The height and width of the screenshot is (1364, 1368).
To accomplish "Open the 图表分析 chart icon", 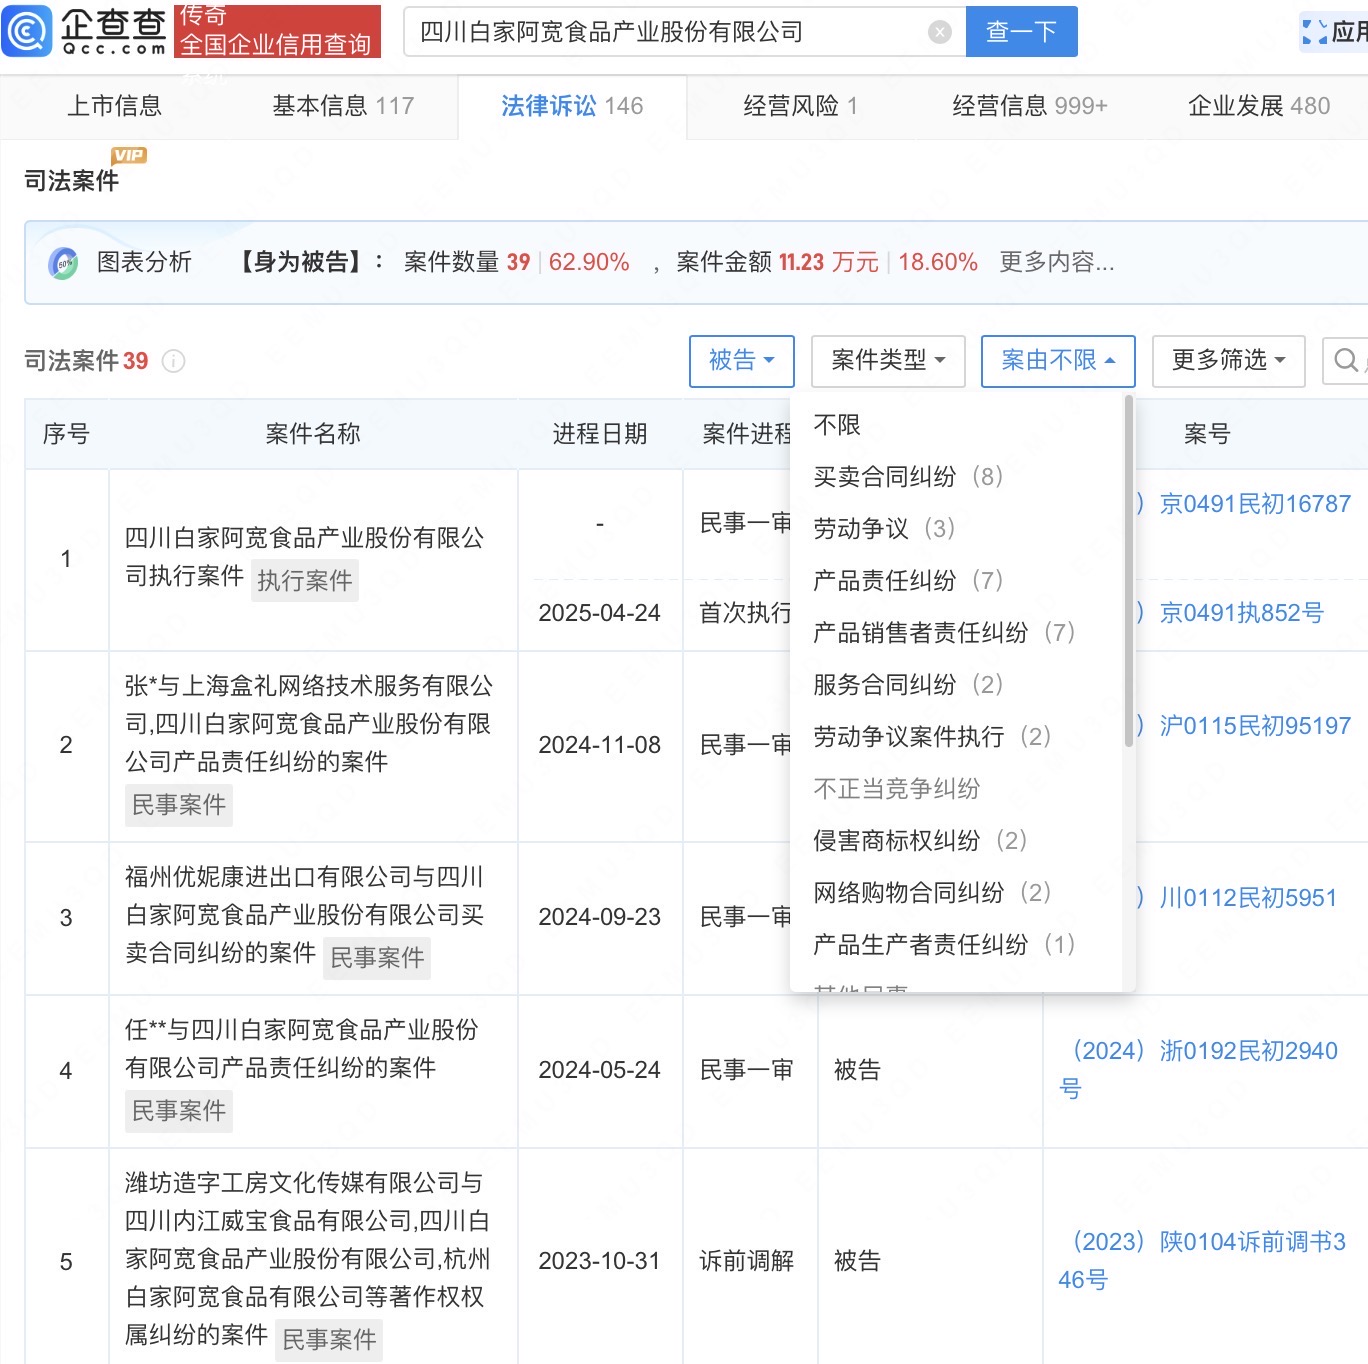I will point(63,263).
